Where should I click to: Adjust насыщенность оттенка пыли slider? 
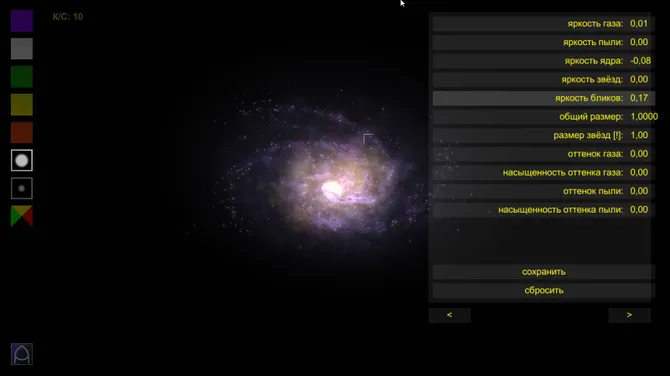544,210
